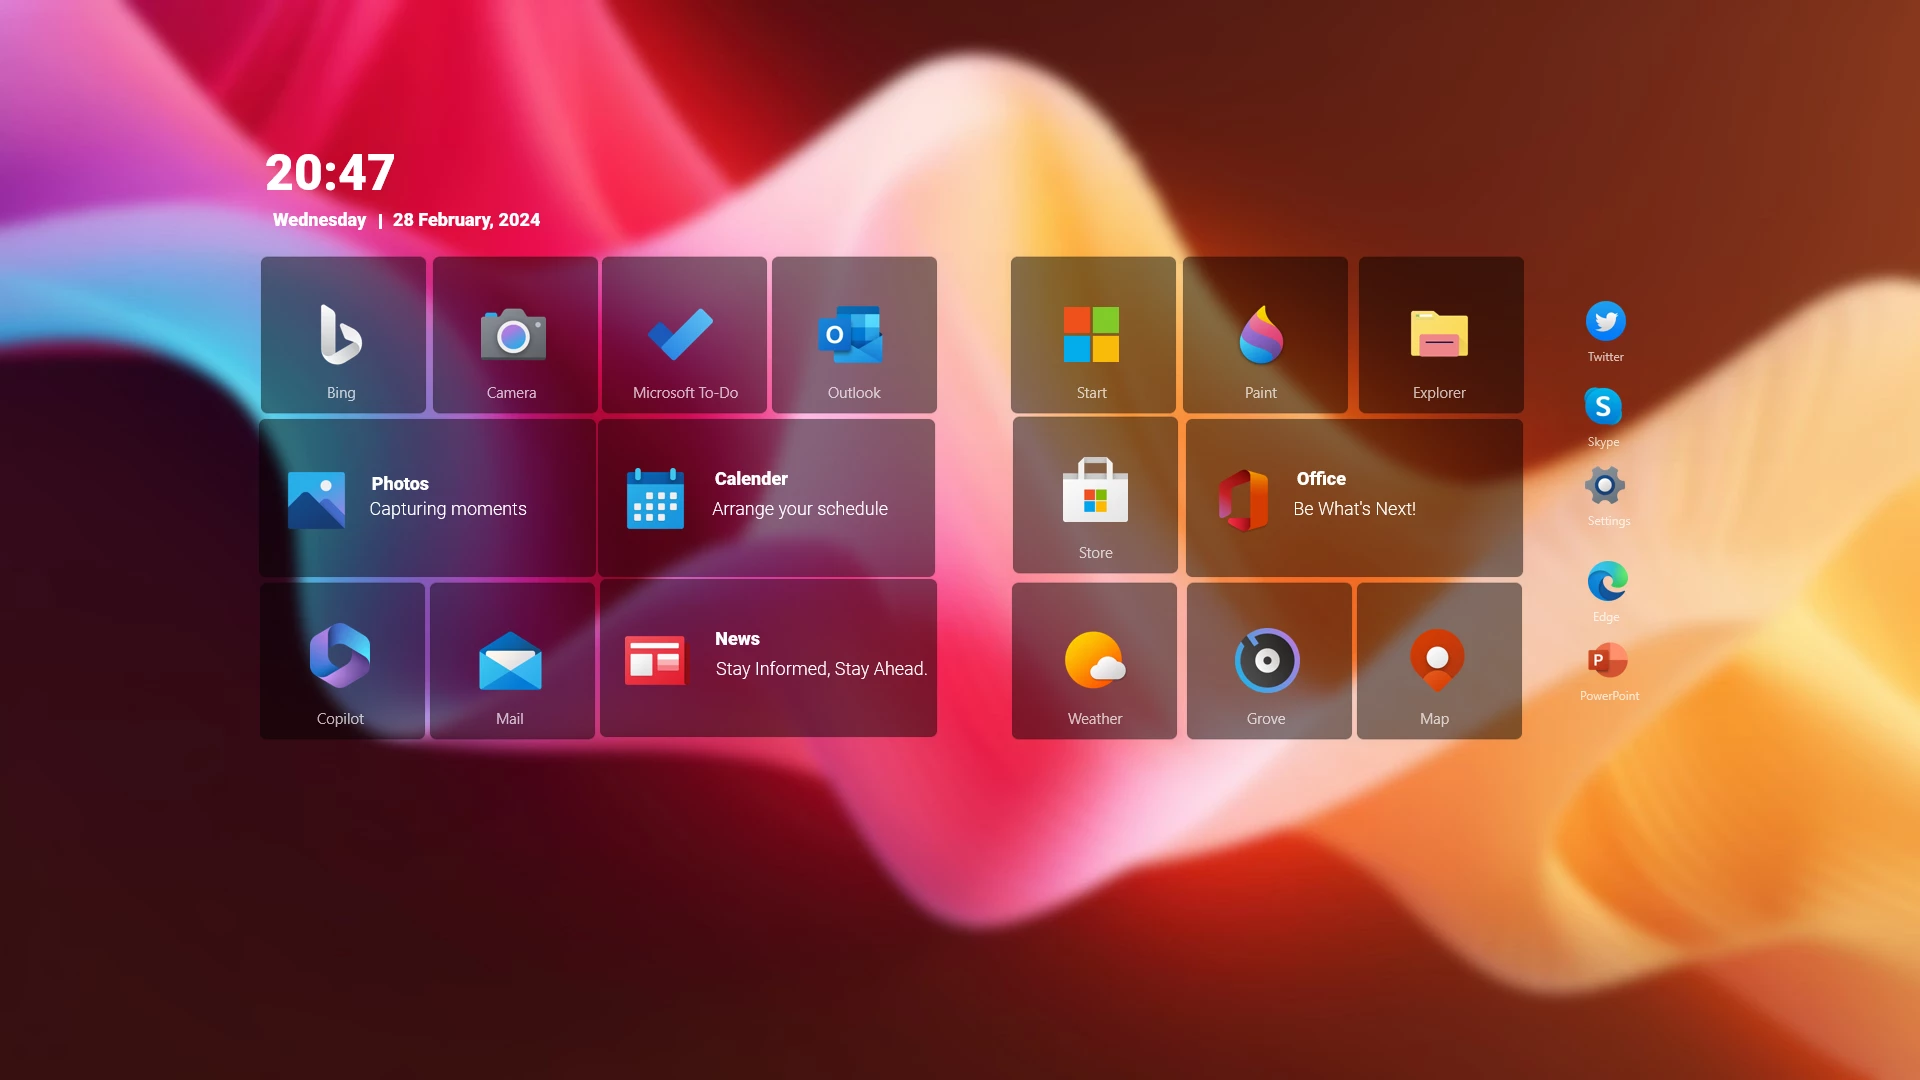1920x1080 pixels.
Task: Open the Map tile
Action: click(1439, 661)
